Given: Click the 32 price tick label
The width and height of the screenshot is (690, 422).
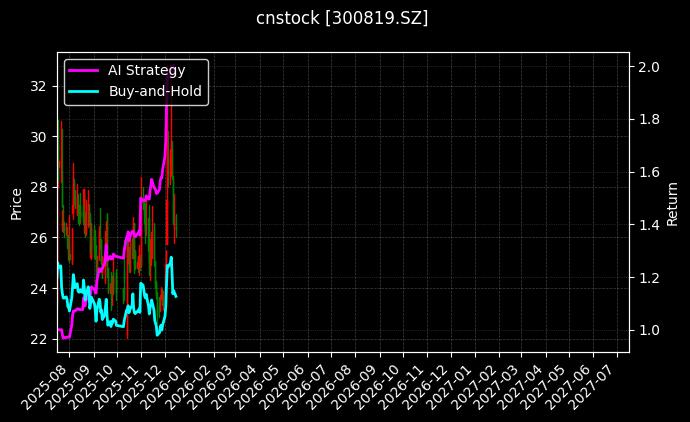Looking at the screenshot, I should coord(39,86).
